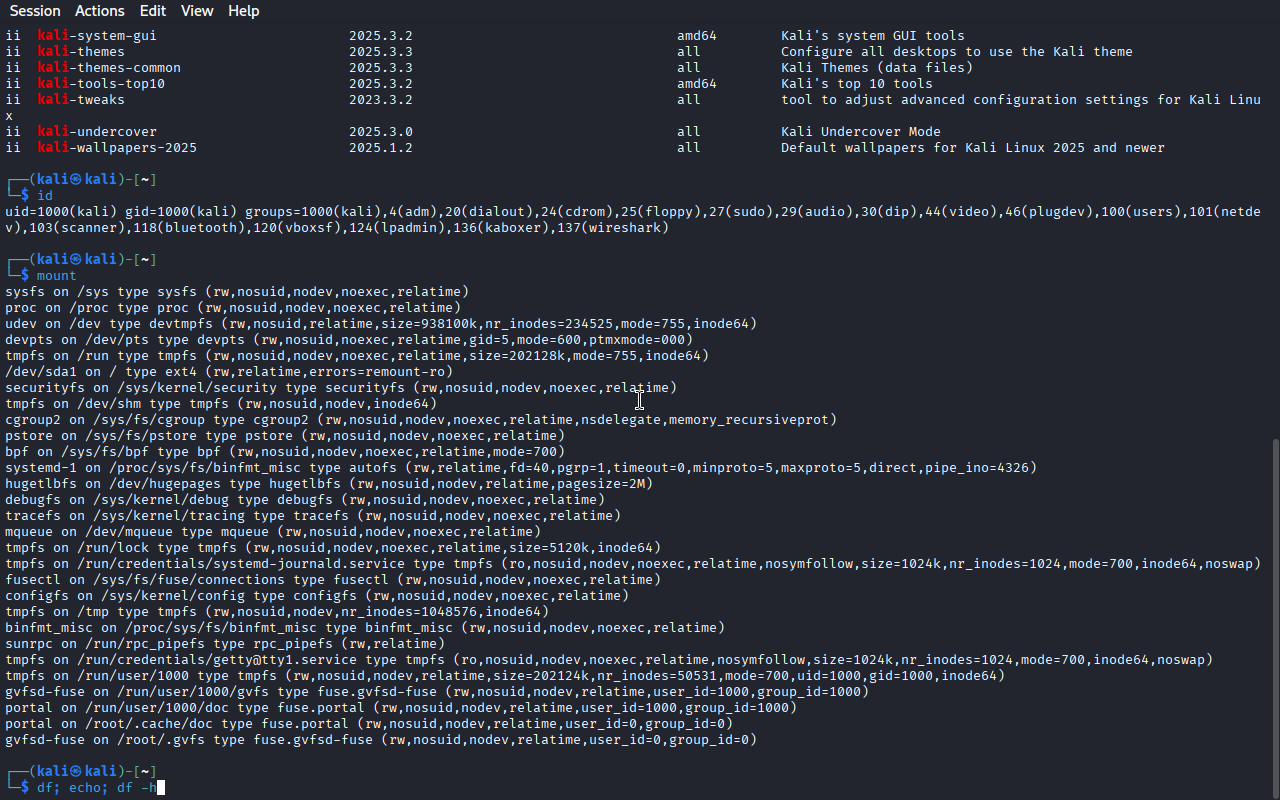Click the 'getty@tty1.service' credentials mount line
This screenshot has width=1280, height=800.
609,660
